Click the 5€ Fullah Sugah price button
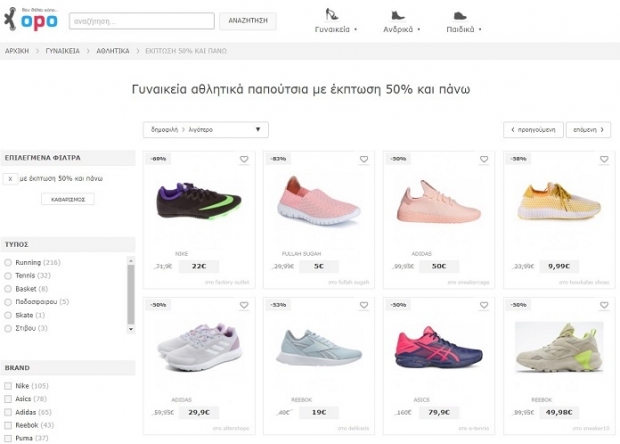This screenshot has height=444, width=620. [x=319, y=266]
